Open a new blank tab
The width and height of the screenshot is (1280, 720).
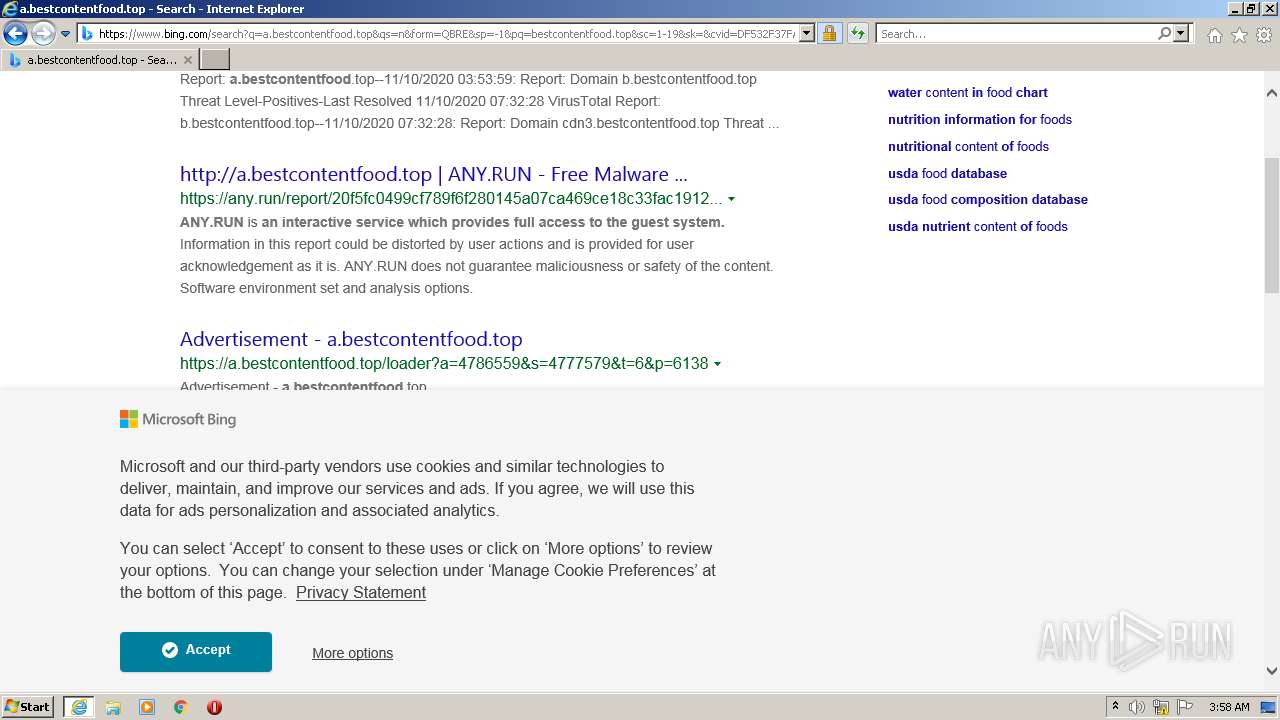[215, 60]
